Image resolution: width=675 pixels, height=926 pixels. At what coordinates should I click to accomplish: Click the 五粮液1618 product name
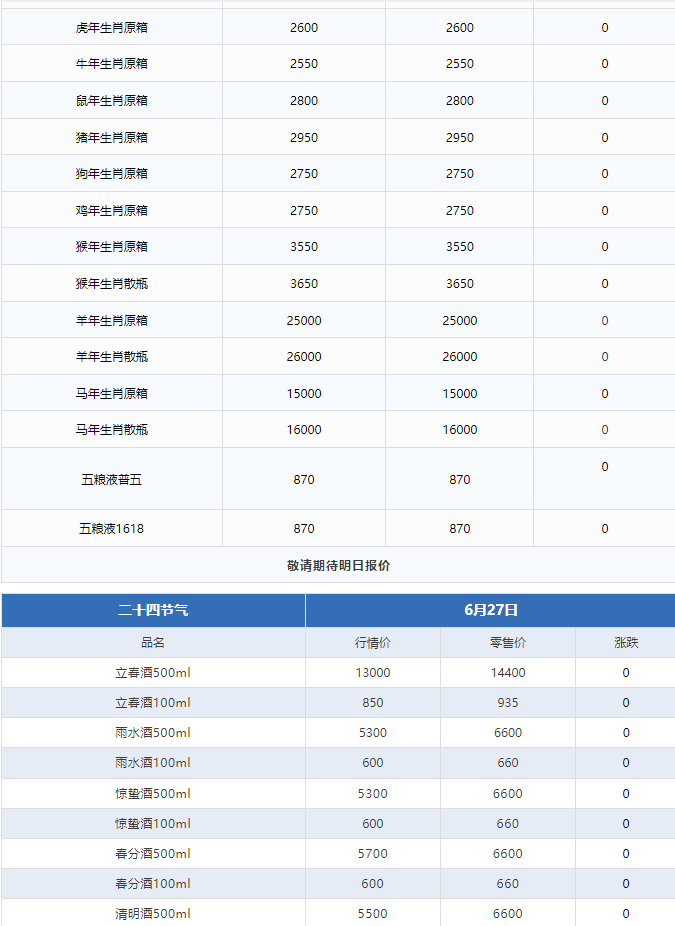[112, 529]
